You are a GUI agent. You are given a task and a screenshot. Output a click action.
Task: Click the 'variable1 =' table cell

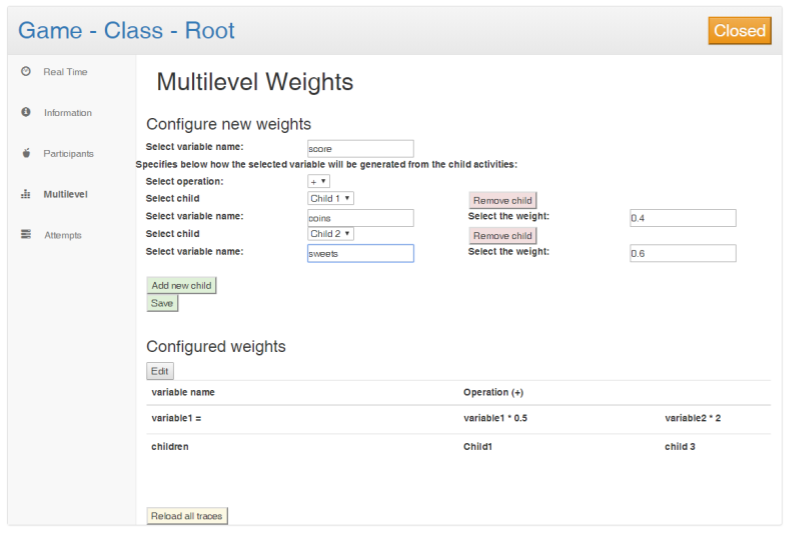pyautogui.click(x=177, y=418)
